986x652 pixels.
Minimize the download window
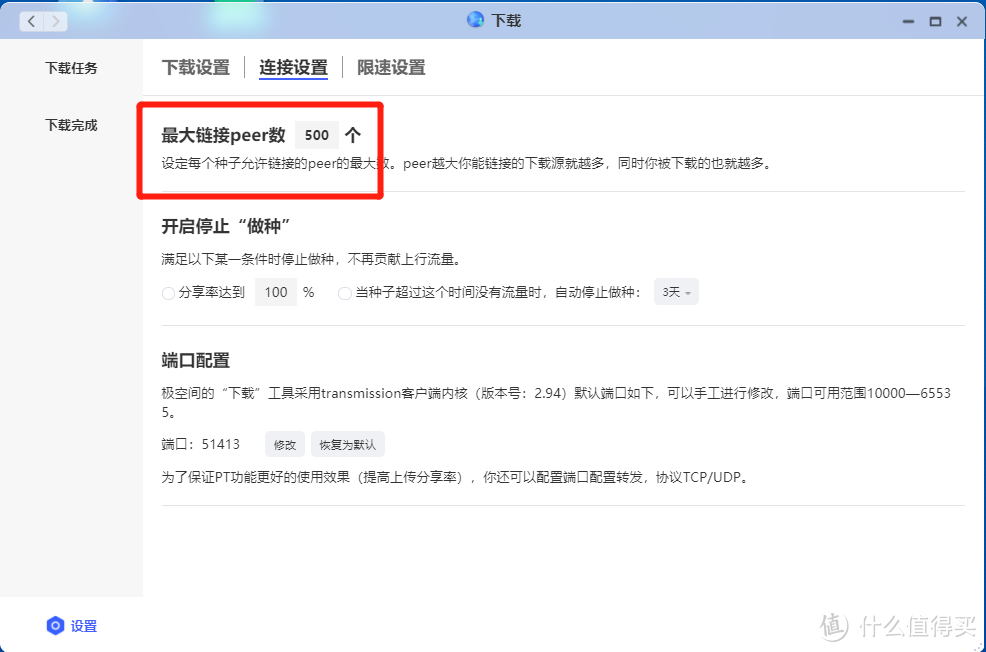(908, 21)
